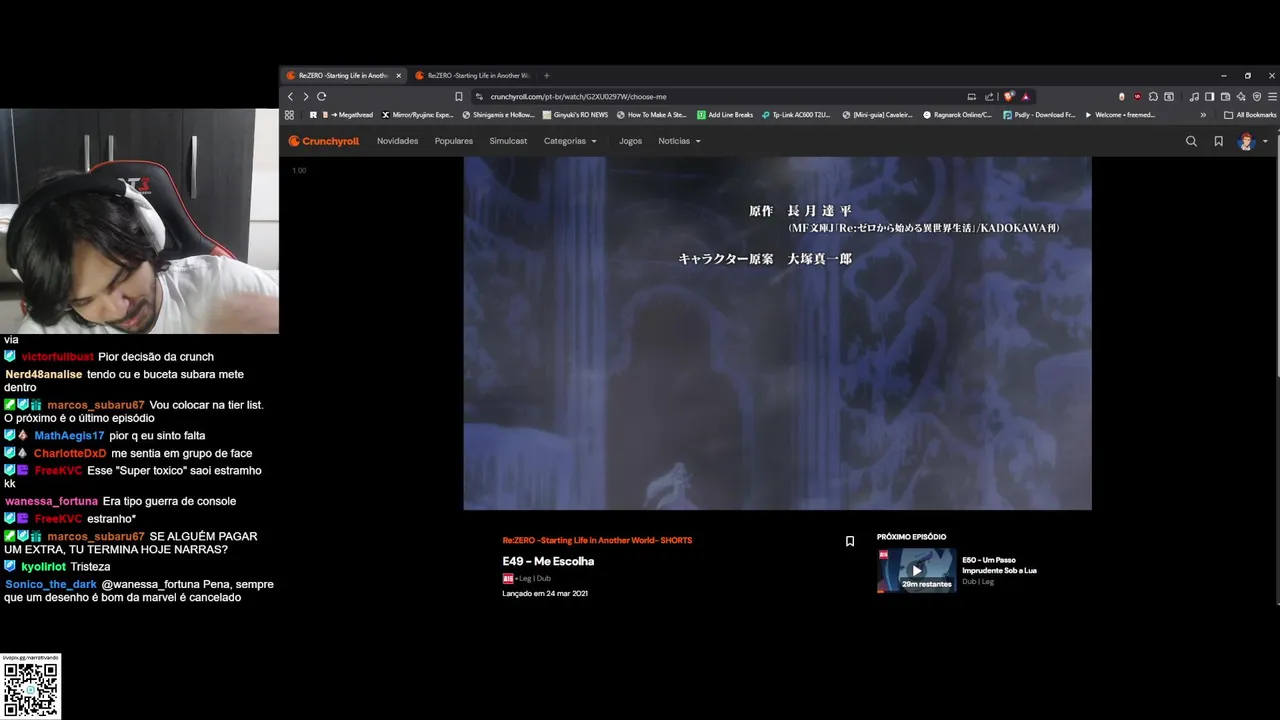Open the Crunchyroll watchlist bookmark icon
The width and height of the screenshot is (1280, 720).
click(1218, 141)
